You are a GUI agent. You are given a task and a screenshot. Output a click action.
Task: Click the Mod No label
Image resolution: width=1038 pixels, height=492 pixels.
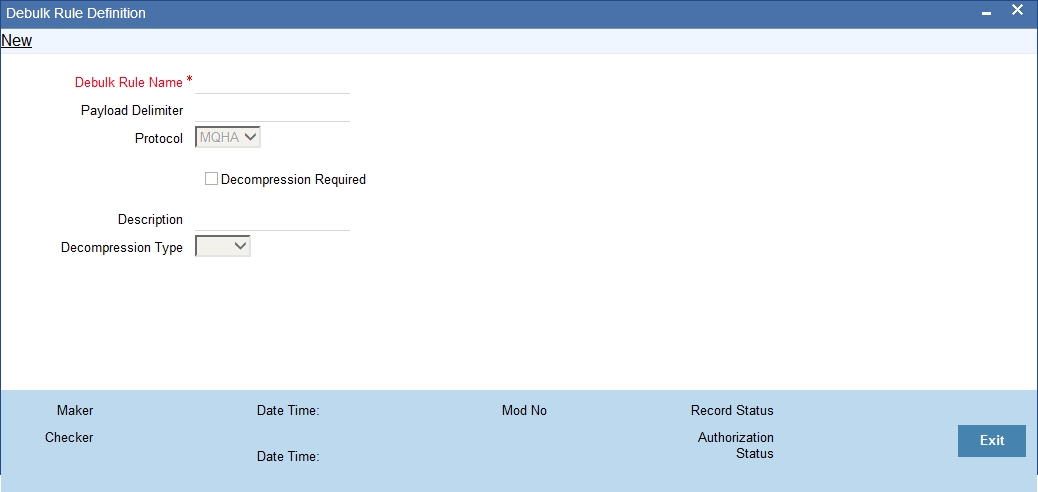pos(524,411)
